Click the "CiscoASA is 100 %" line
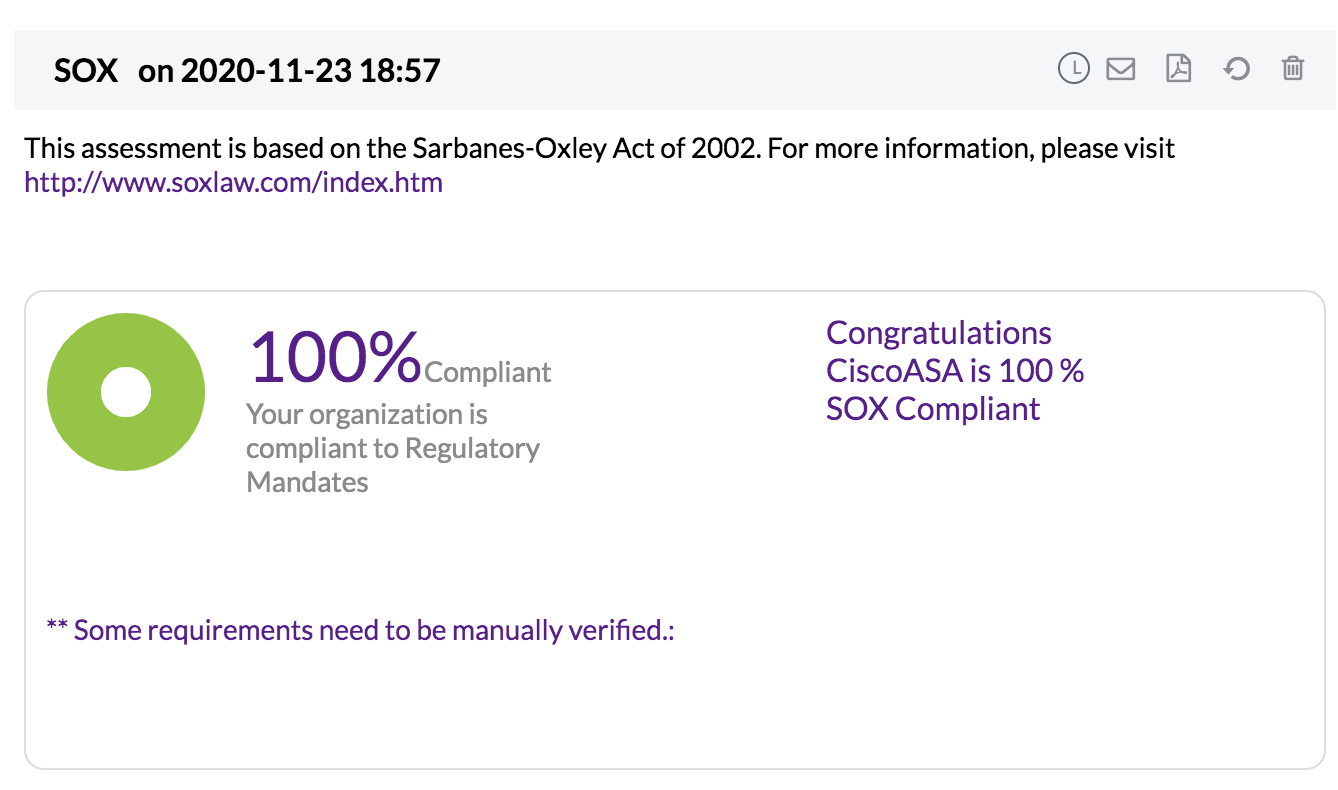 pos(954,371)
